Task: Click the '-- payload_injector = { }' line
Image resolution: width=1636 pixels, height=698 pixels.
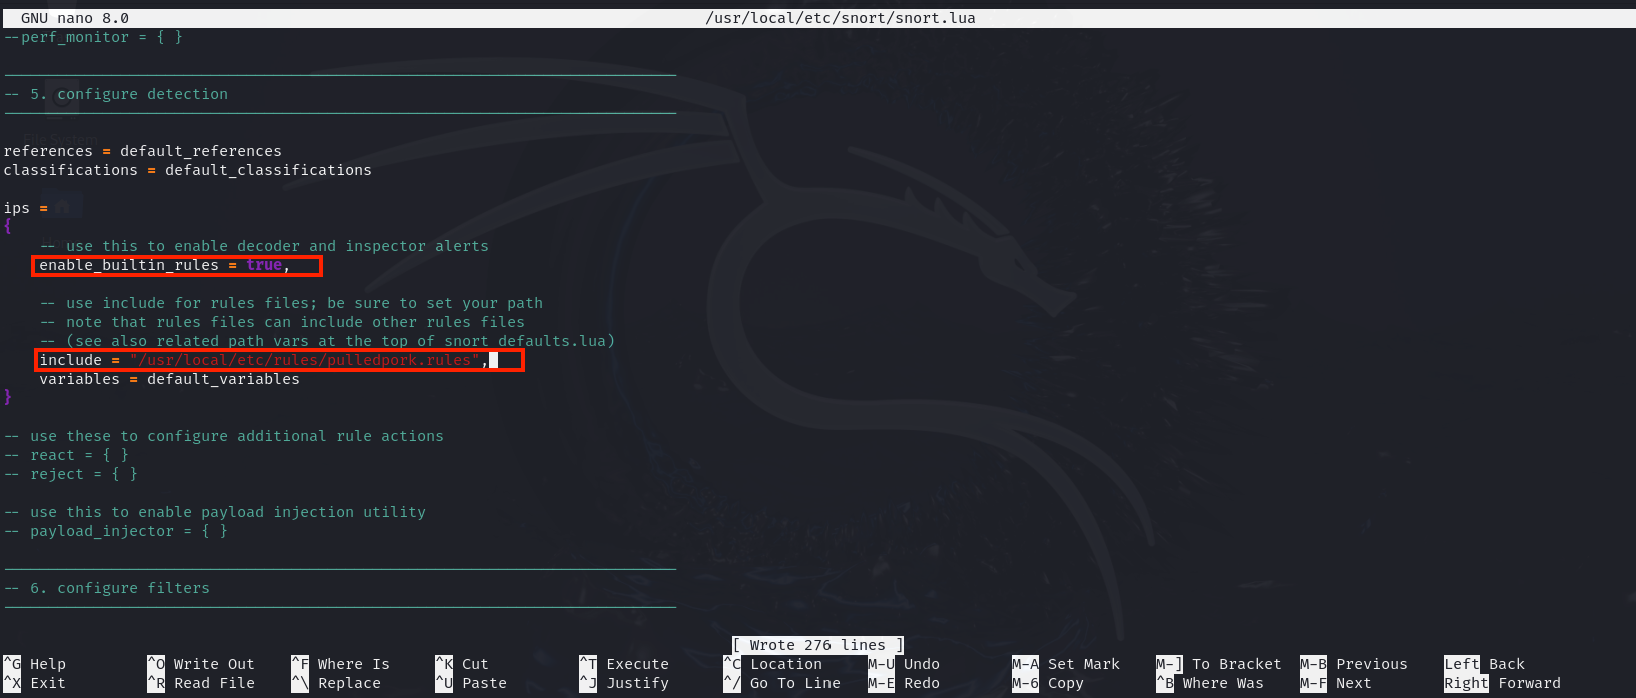Action: pyautogui.click(x=115, y=531)
